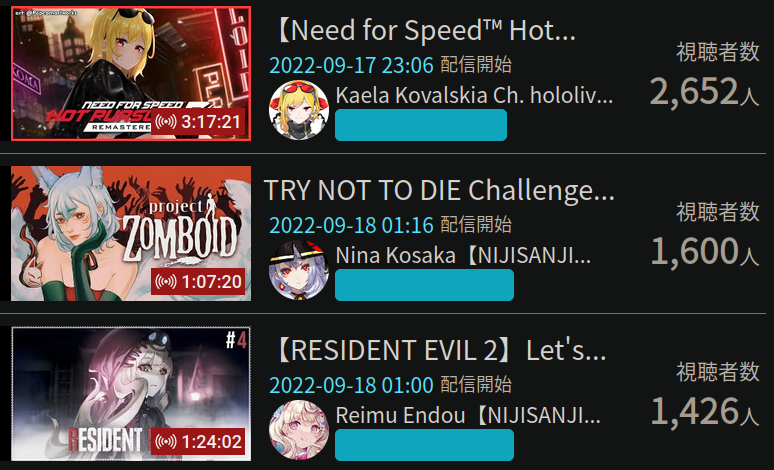Open the 【Need for Speed™ Hot... title
This screenshot has width=774, height=470.
pos(424,31)
